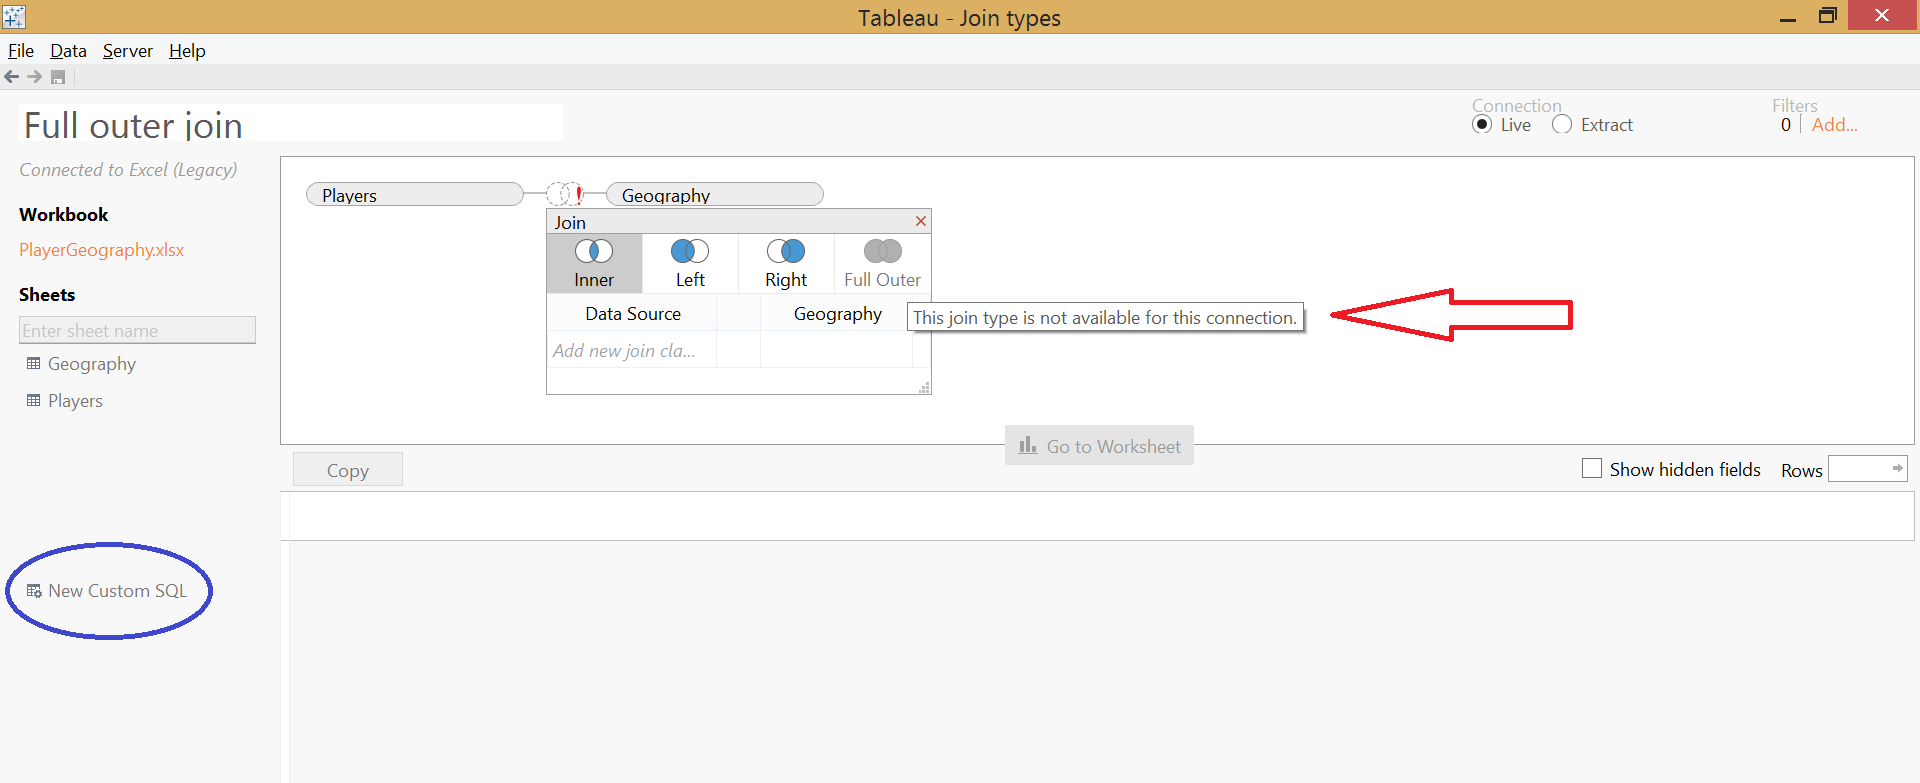Click the Go to Worksheet button
Image resolution: width=1920 pixels, height=783 pixels.
click(x=1099, y=446)
